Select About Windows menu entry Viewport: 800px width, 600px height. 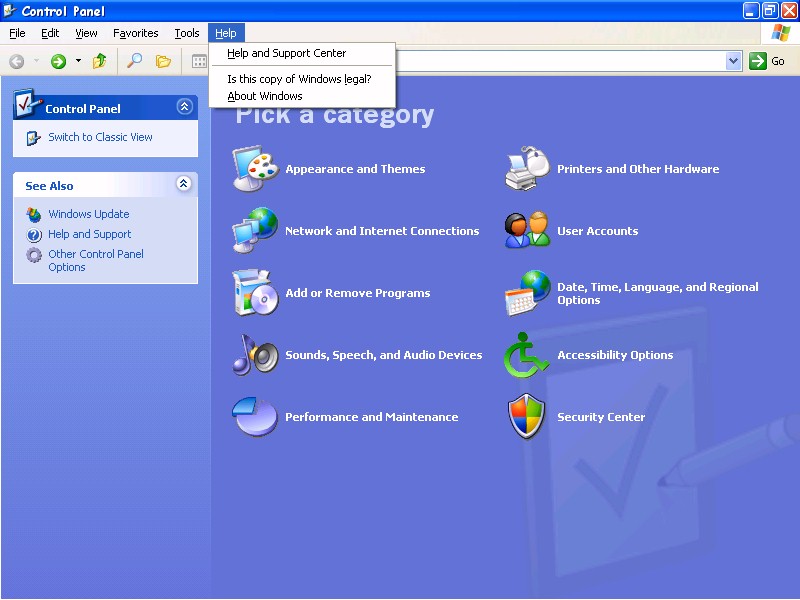302,96
